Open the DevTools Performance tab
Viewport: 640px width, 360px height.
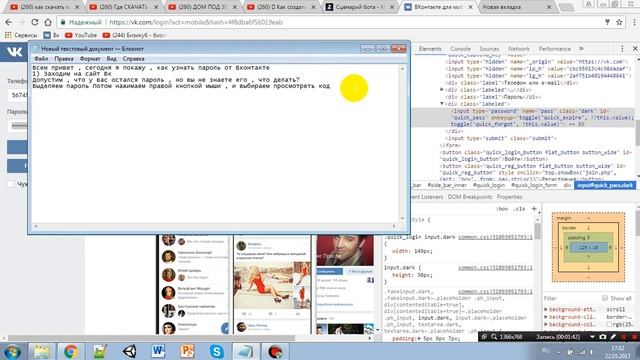(x=555, y=49)
